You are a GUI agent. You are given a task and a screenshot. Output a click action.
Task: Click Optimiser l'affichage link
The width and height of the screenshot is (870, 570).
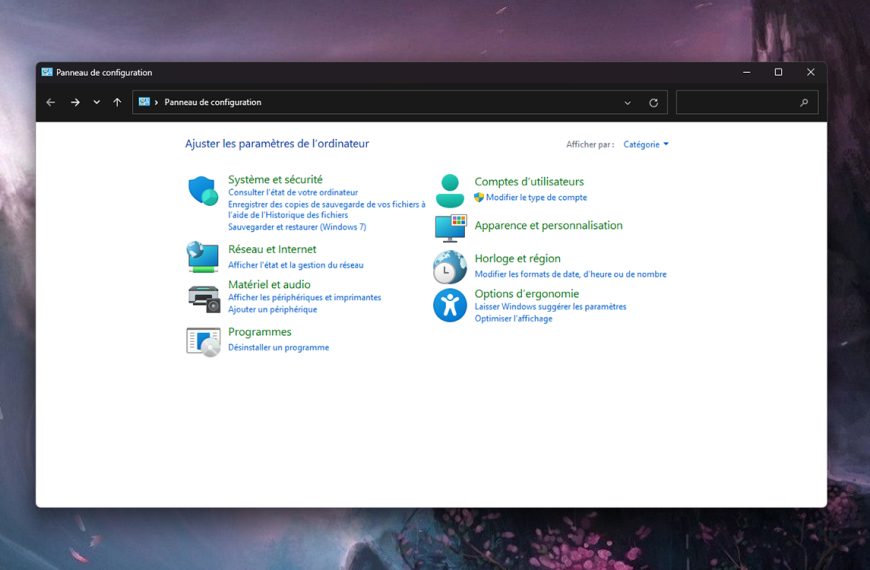(513, 319)
